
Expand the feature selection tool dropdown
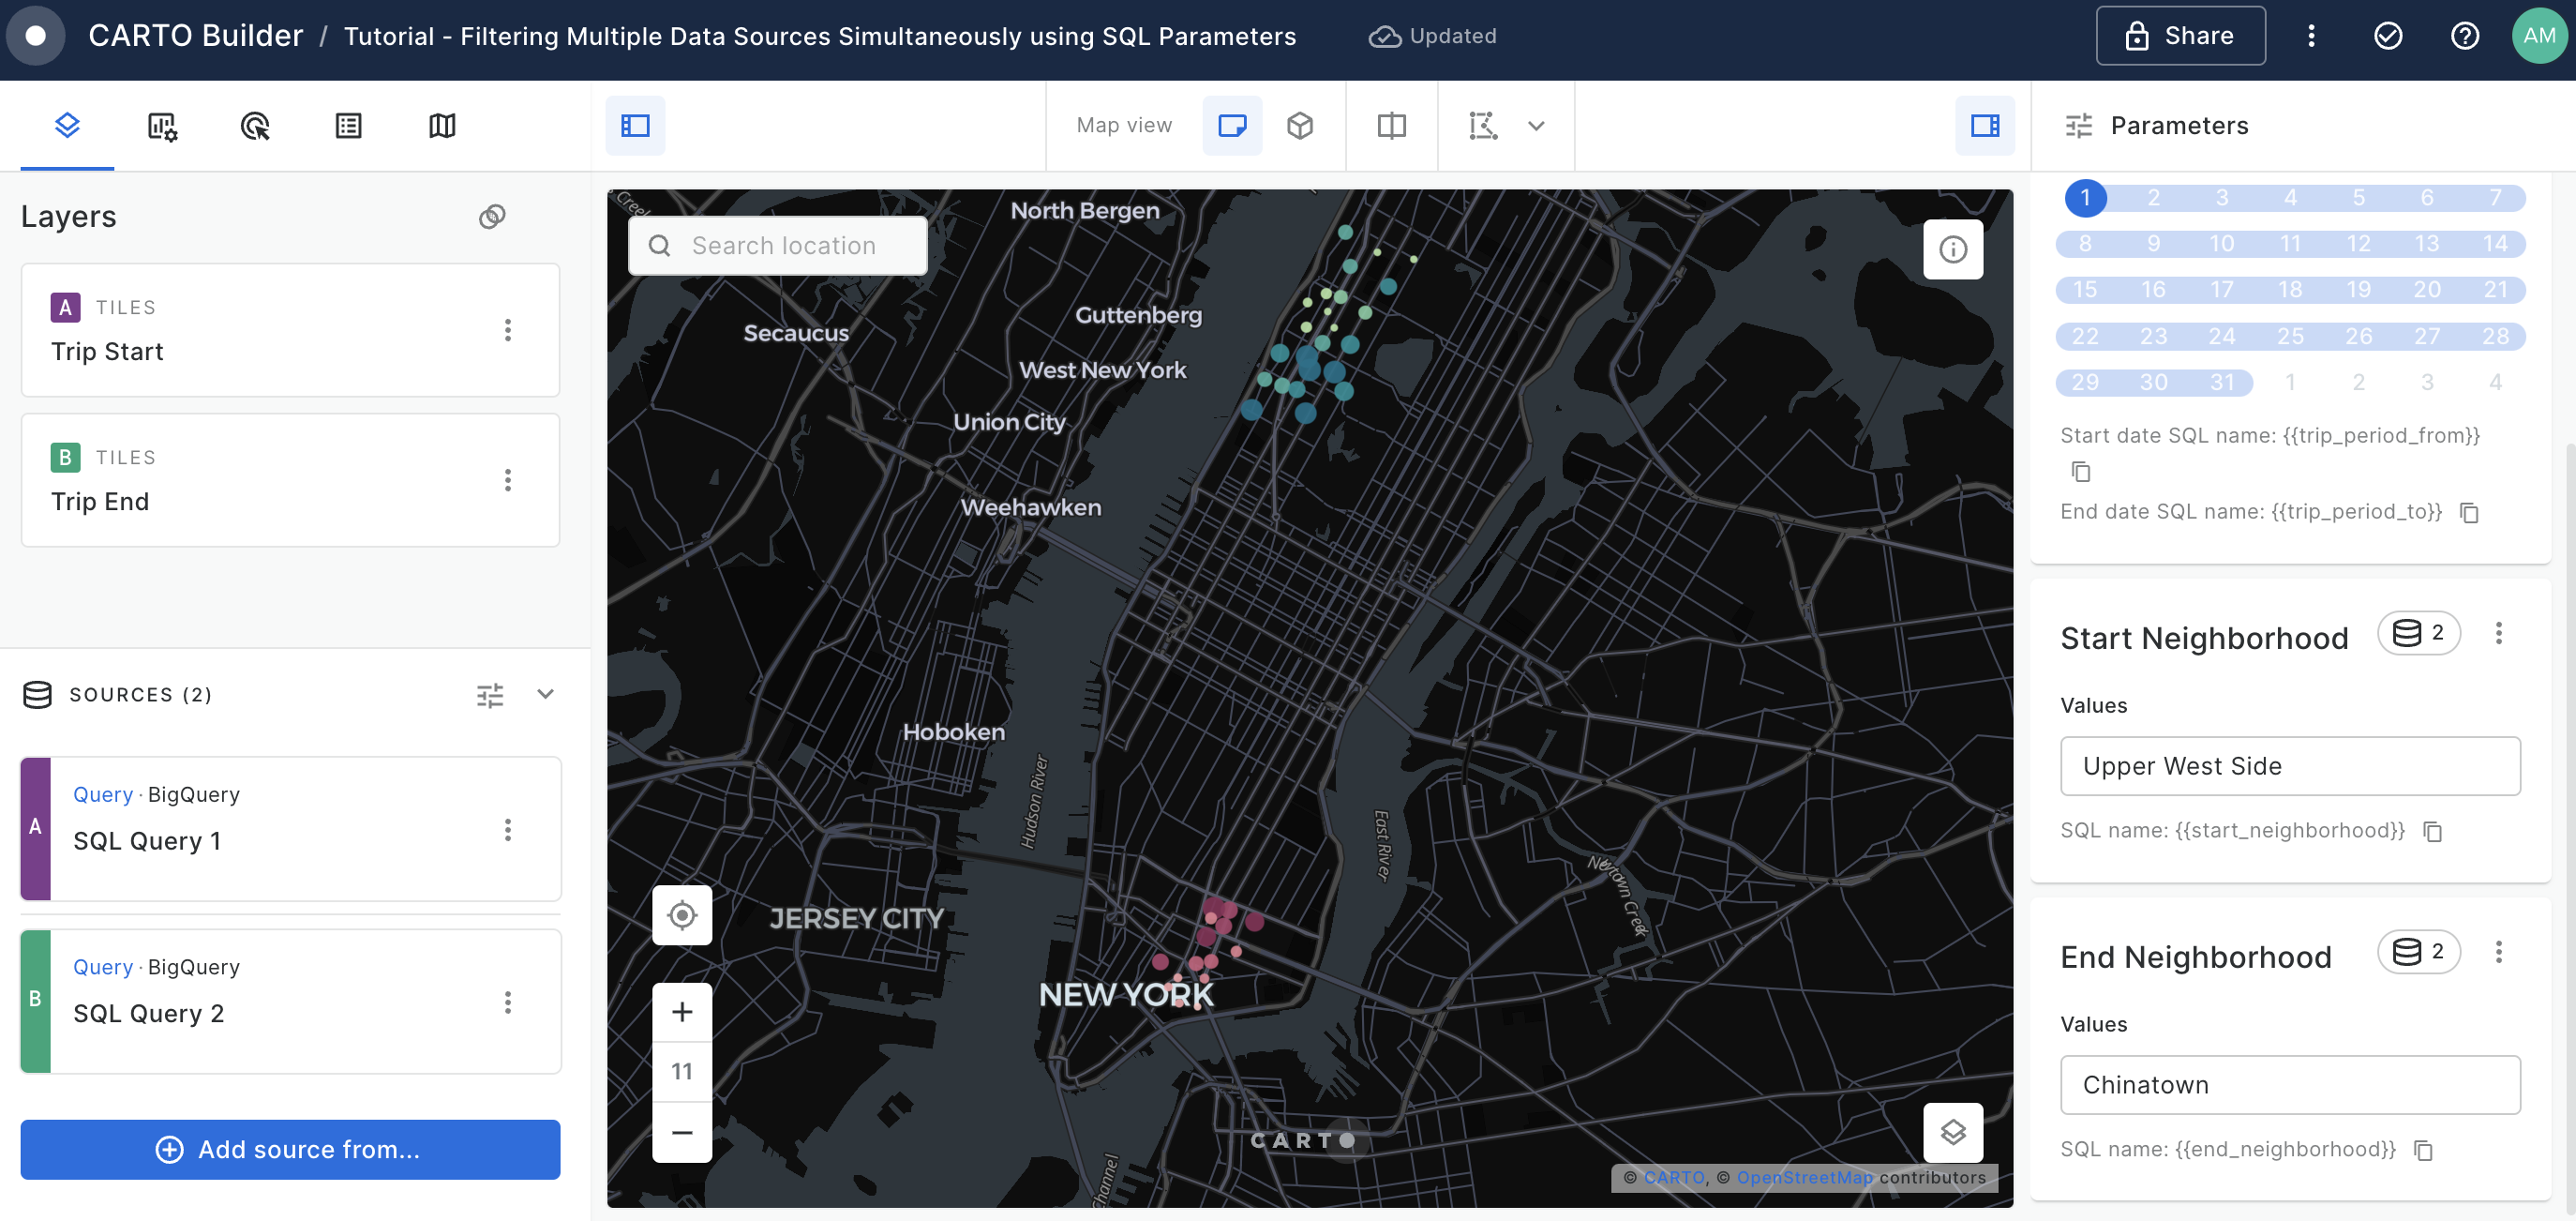coord(1536,126)
